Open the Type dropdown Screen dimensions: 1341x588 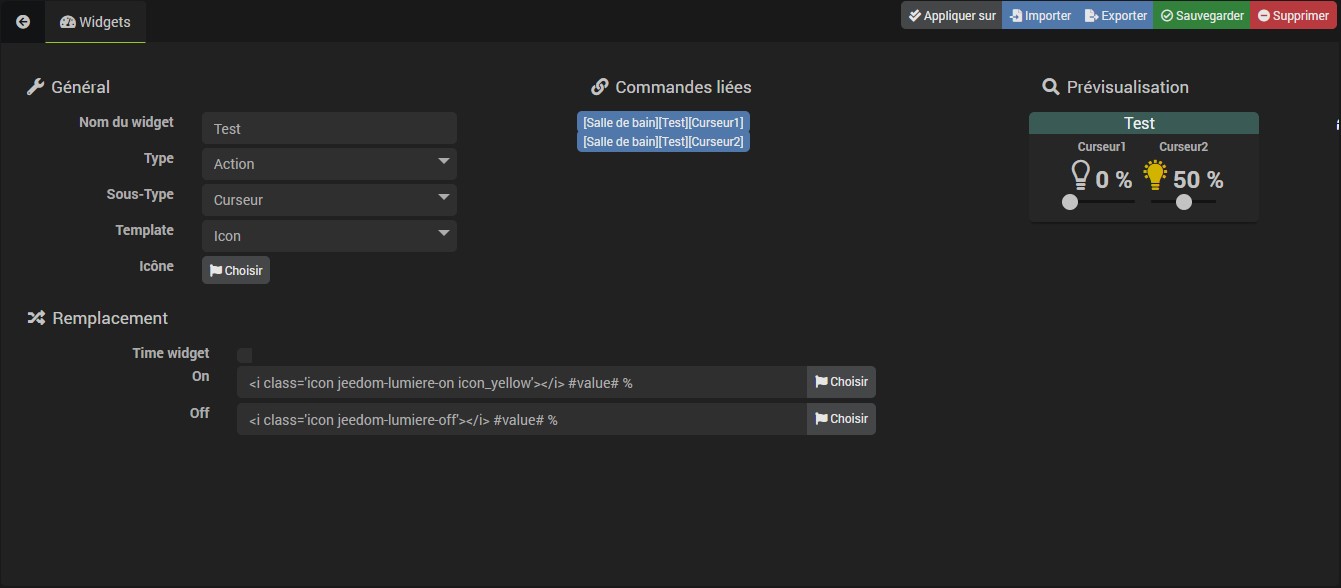329,164
